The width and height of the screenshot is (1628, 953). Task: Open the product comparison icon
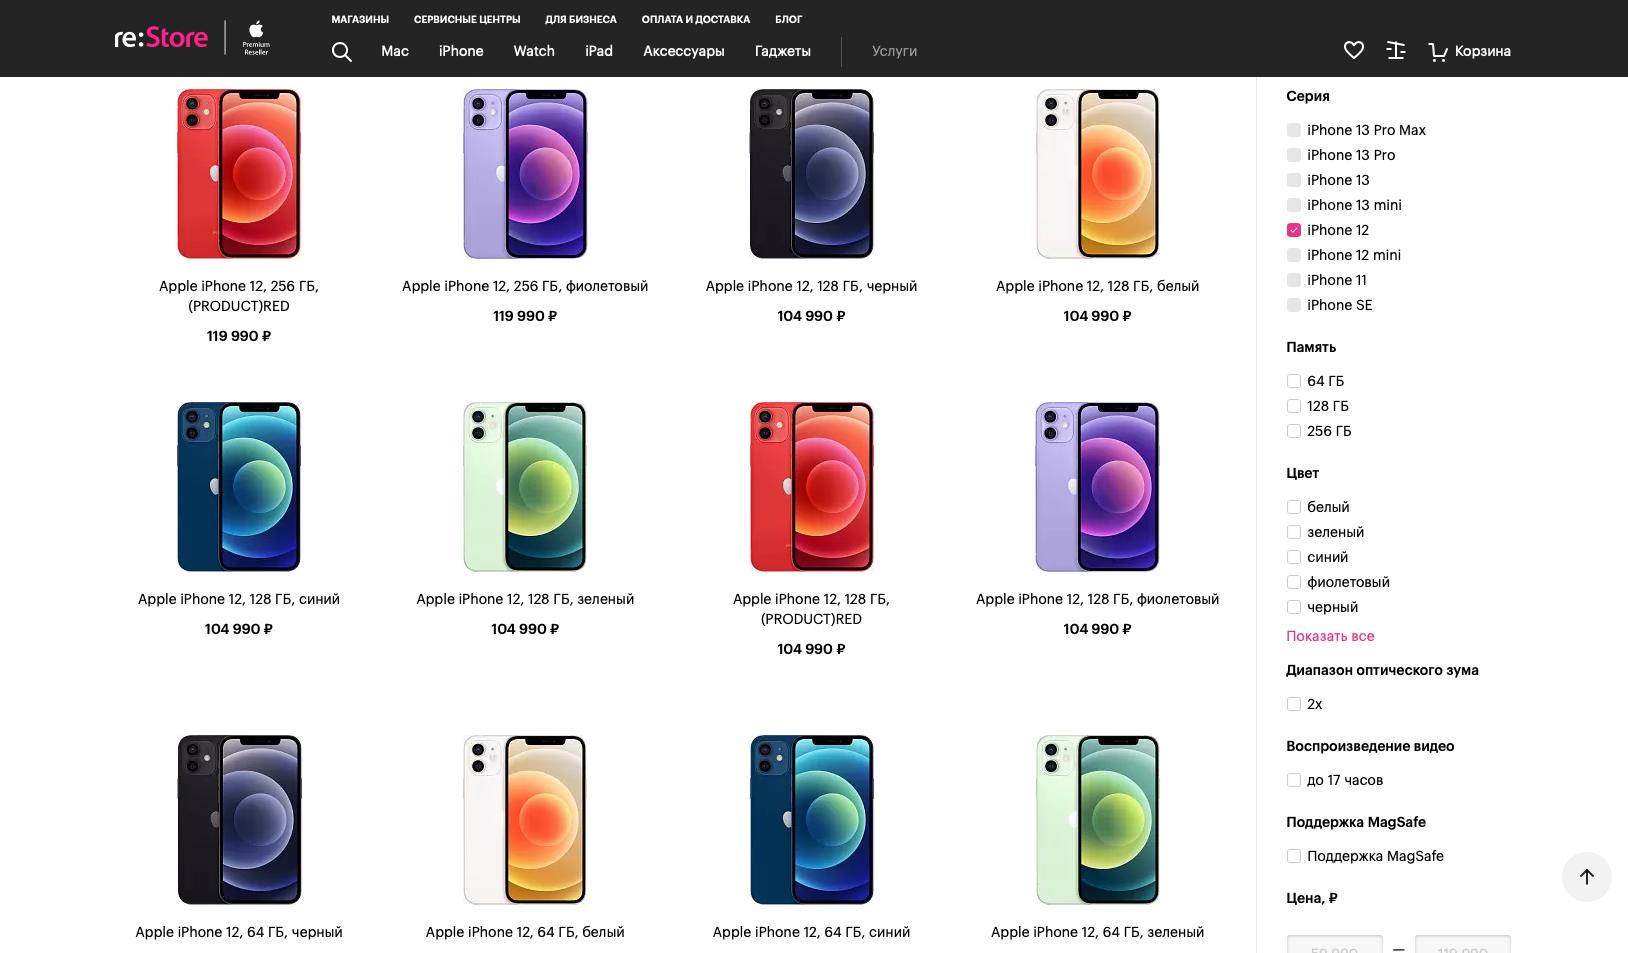pos(1396,50)
